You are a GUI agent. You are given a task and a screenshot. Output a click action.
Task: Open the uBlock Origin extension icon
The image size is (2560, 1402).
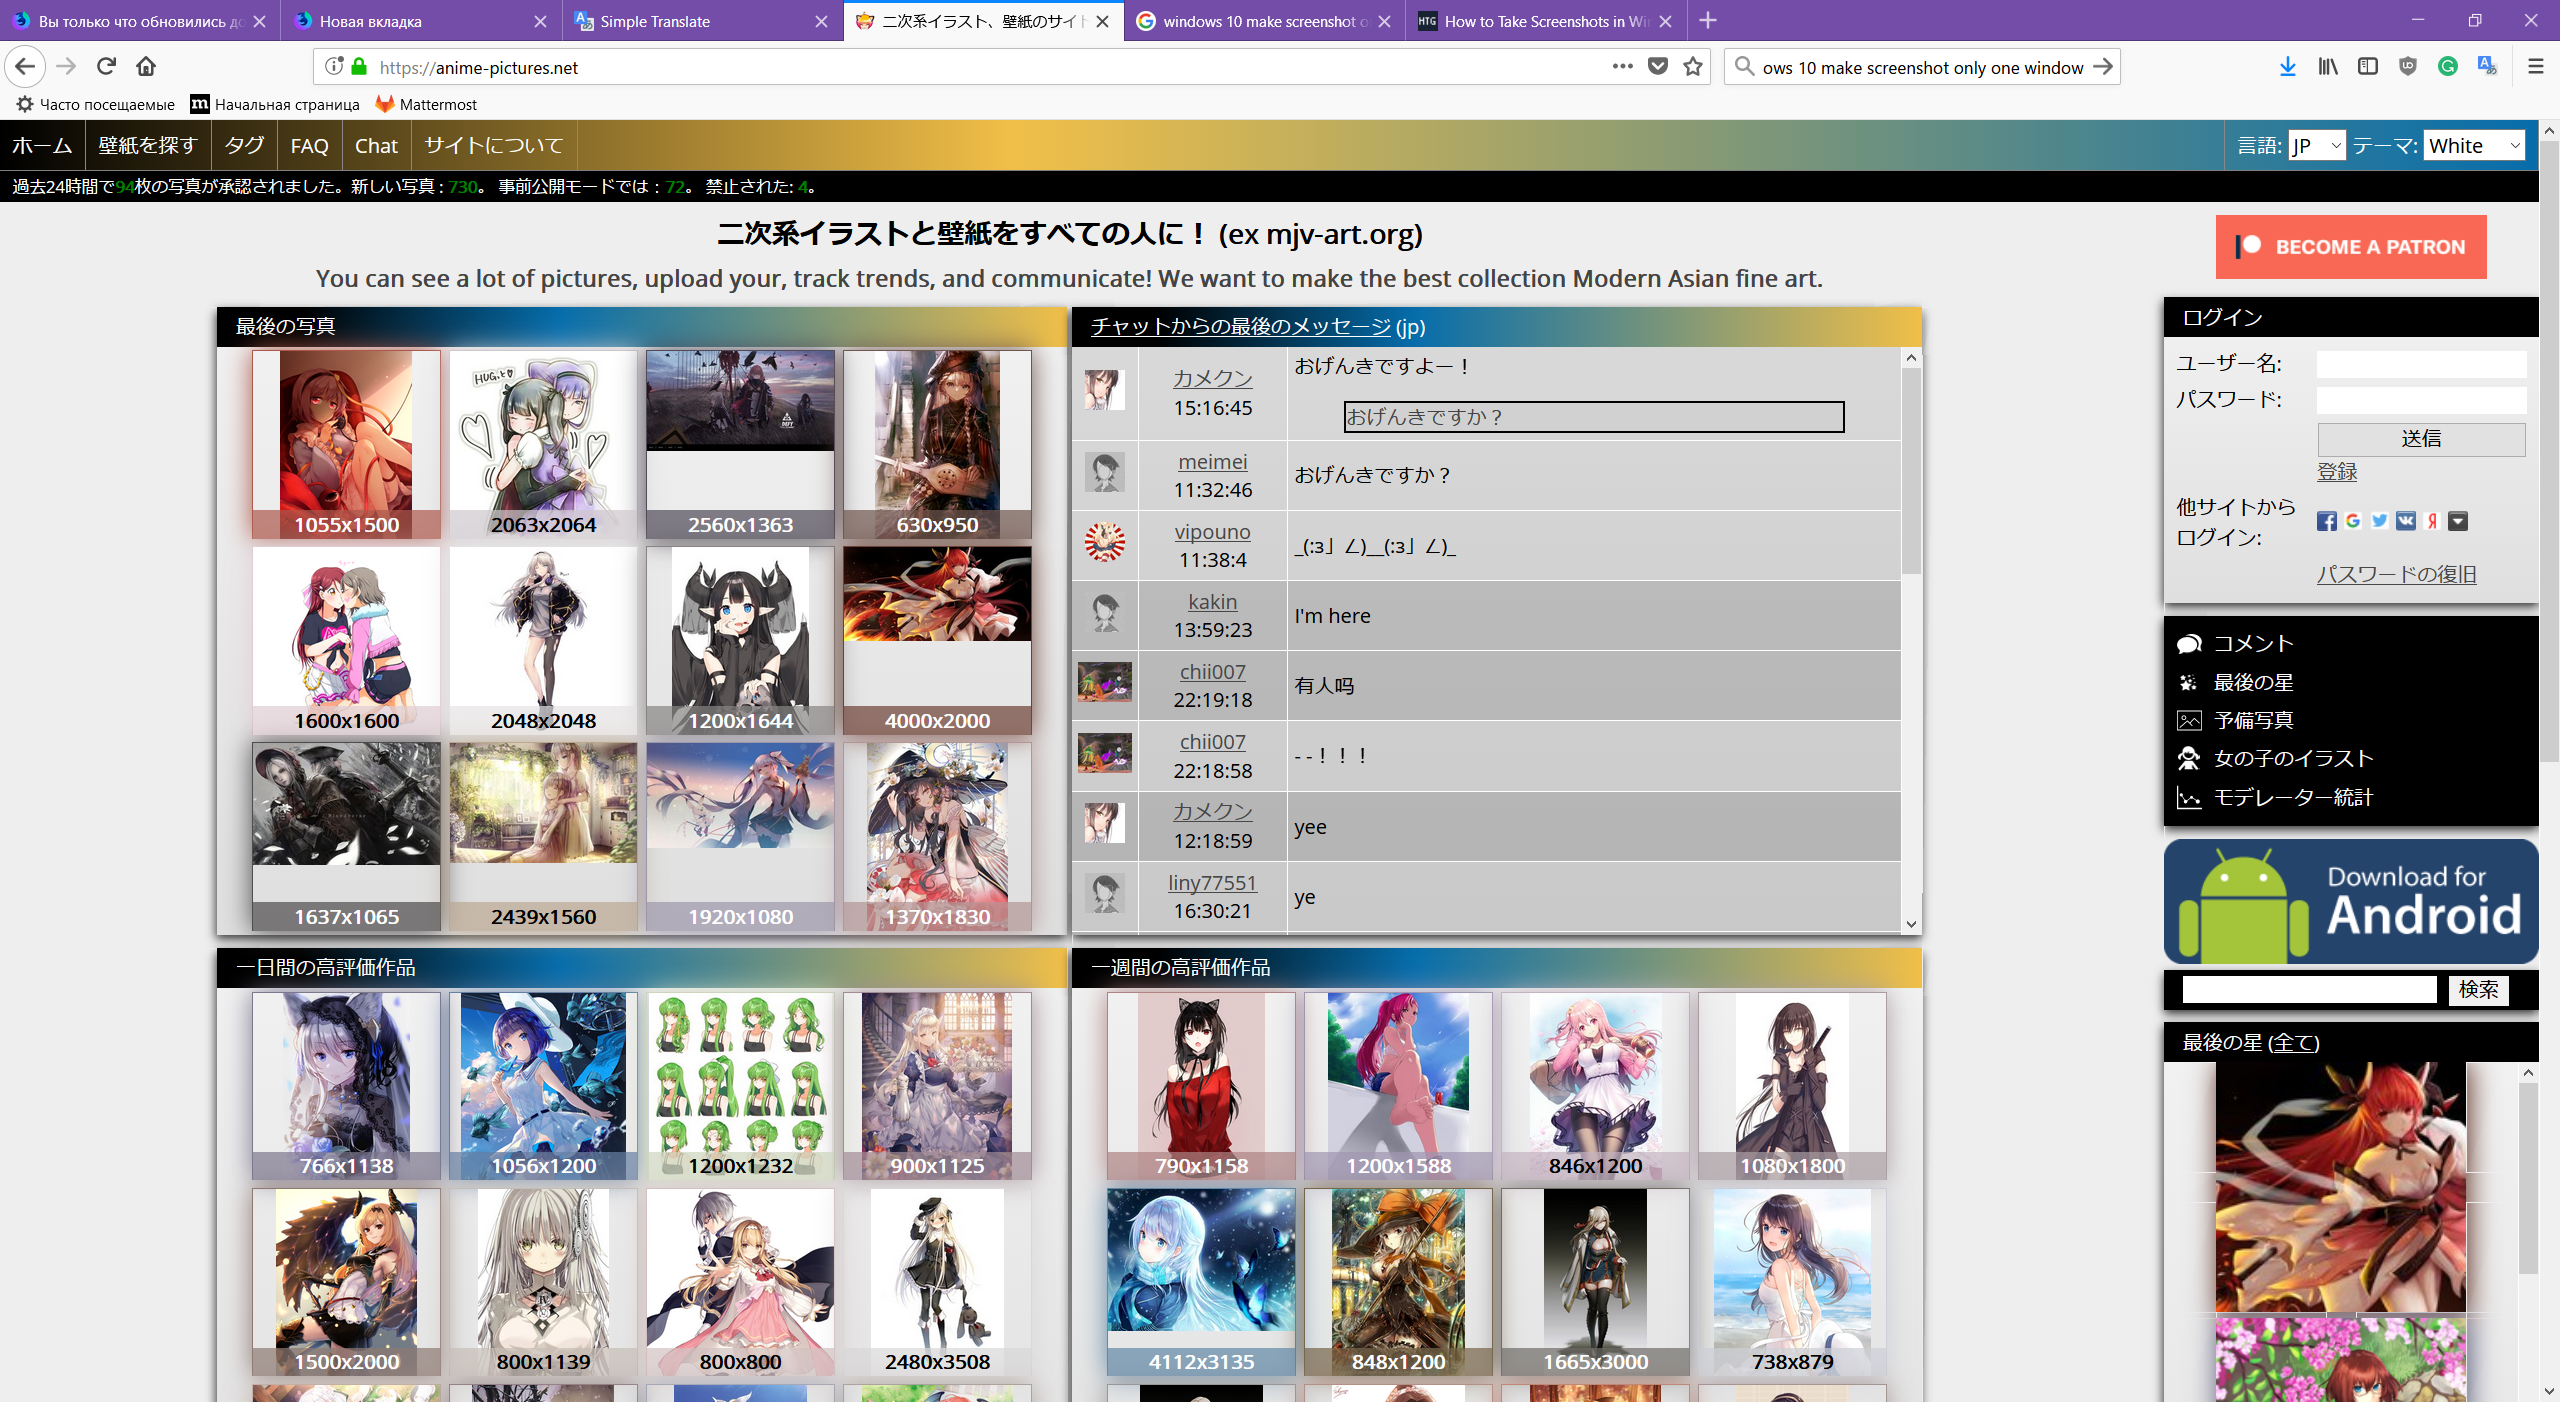(2407, 67)
